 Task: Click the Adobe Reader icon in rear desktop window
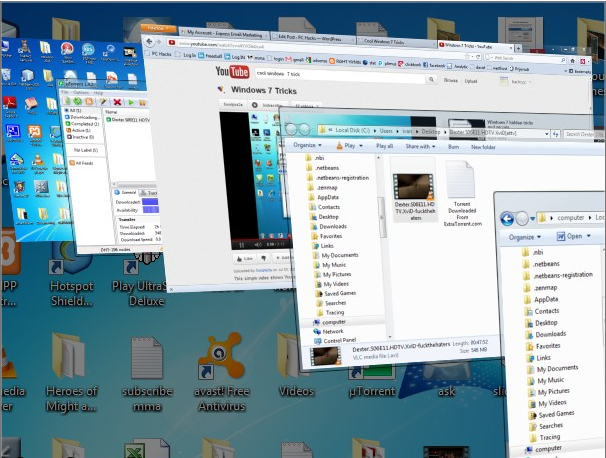click(10, 105)
